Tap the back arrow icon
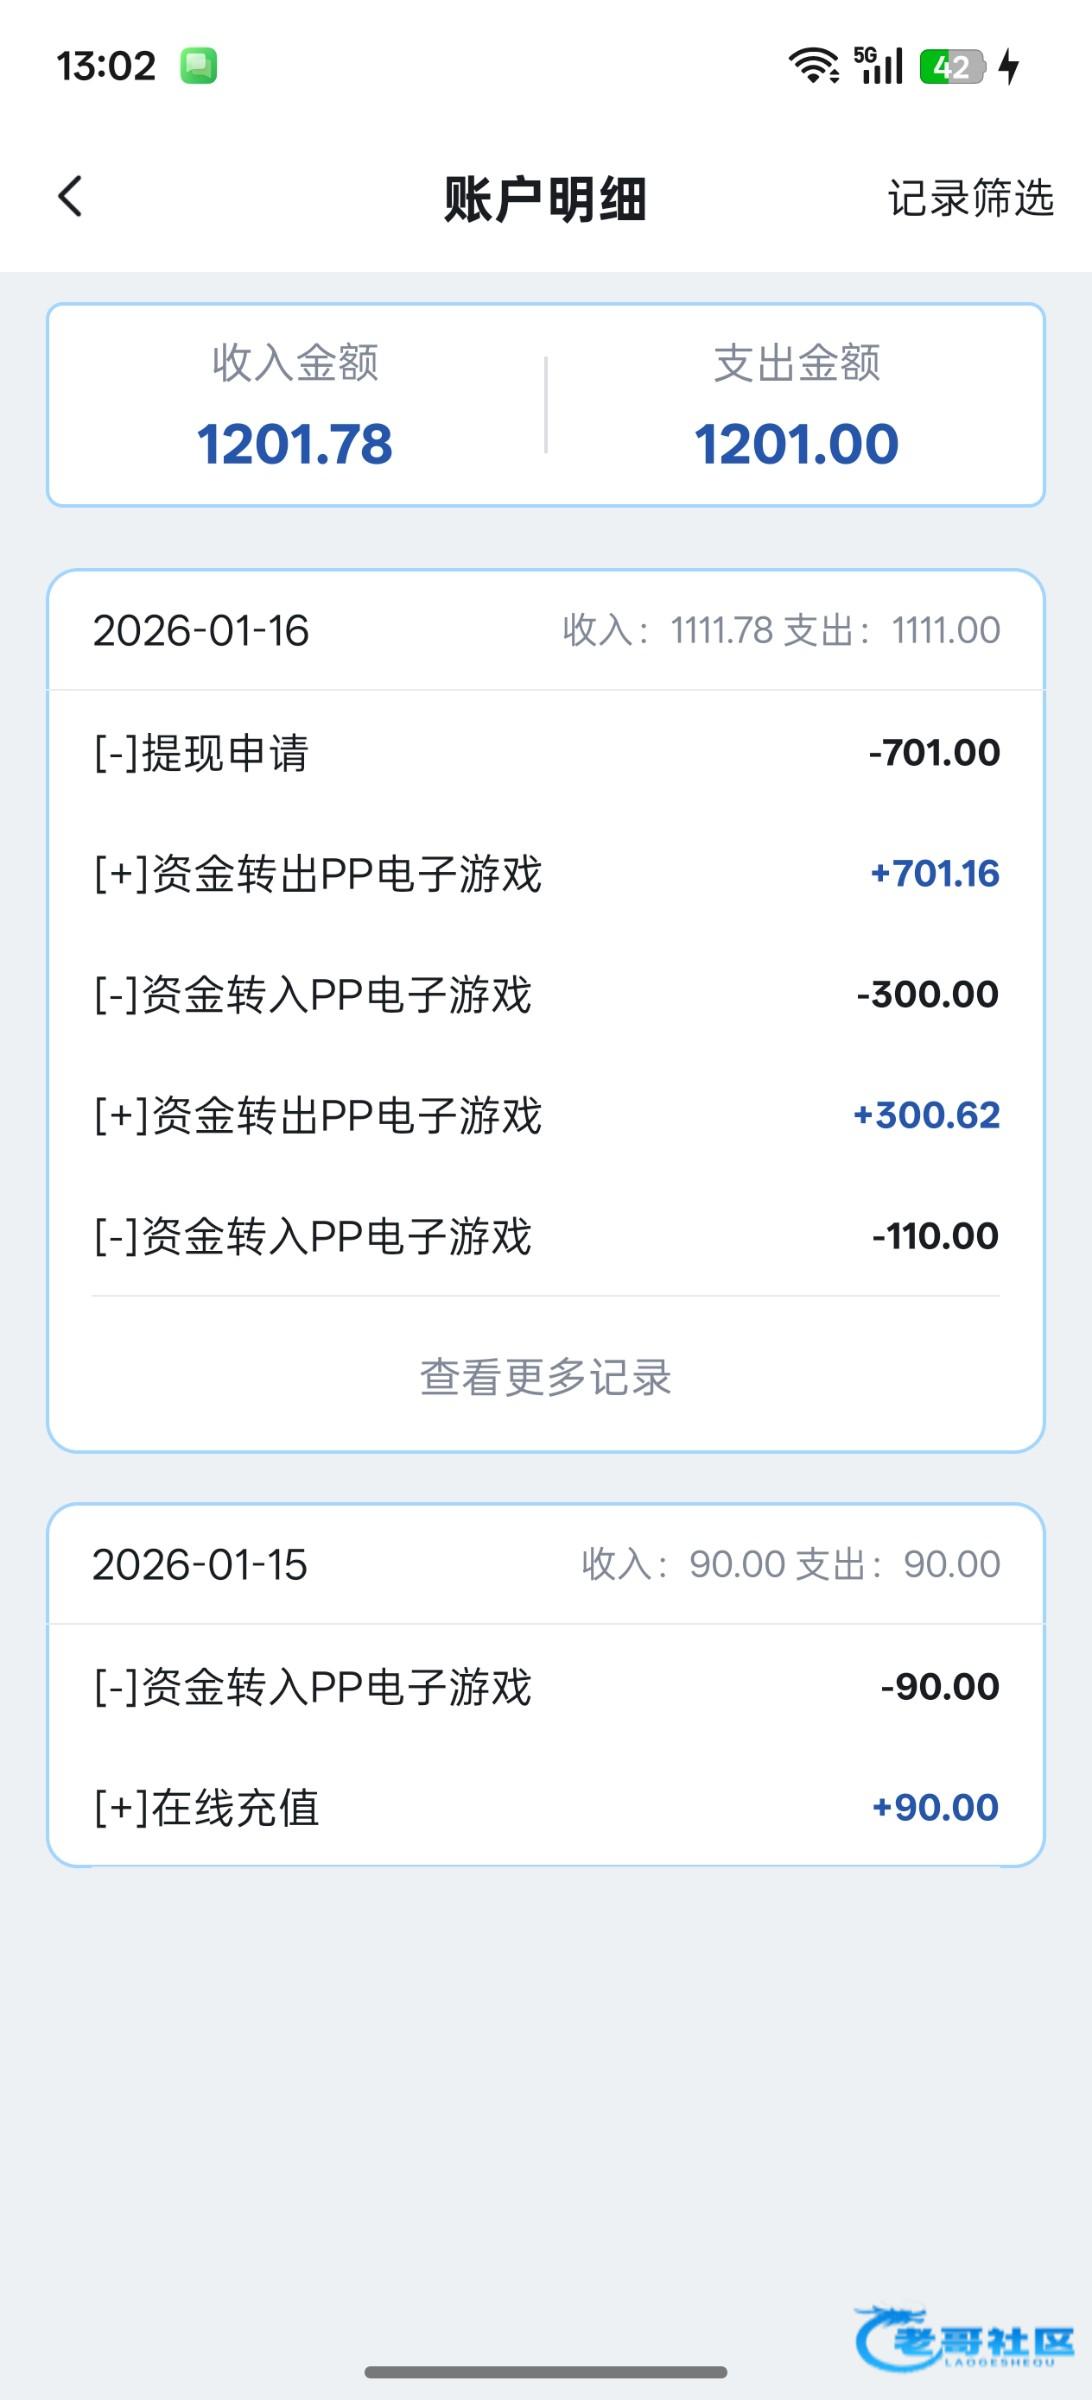Viewport: 1092px width, 2400px height. pyautogui.click(x=70, y=197)
